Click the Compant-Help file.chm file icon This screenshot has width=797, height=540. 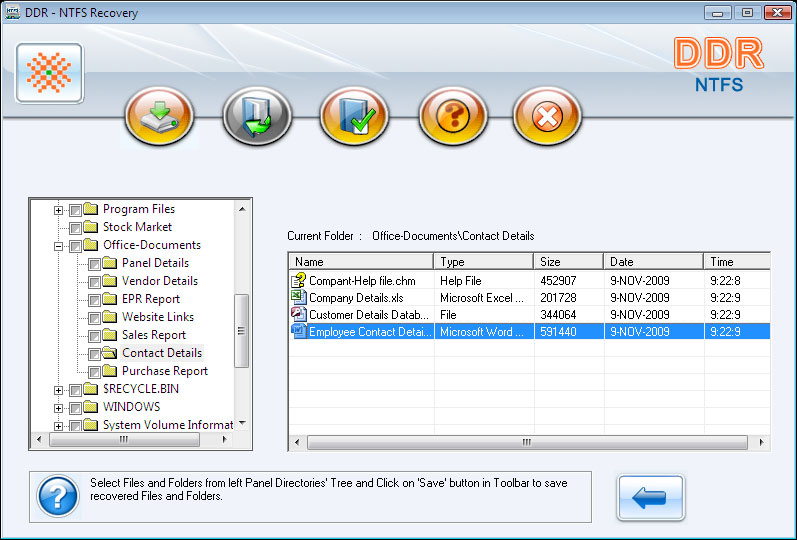coord(298,280)
